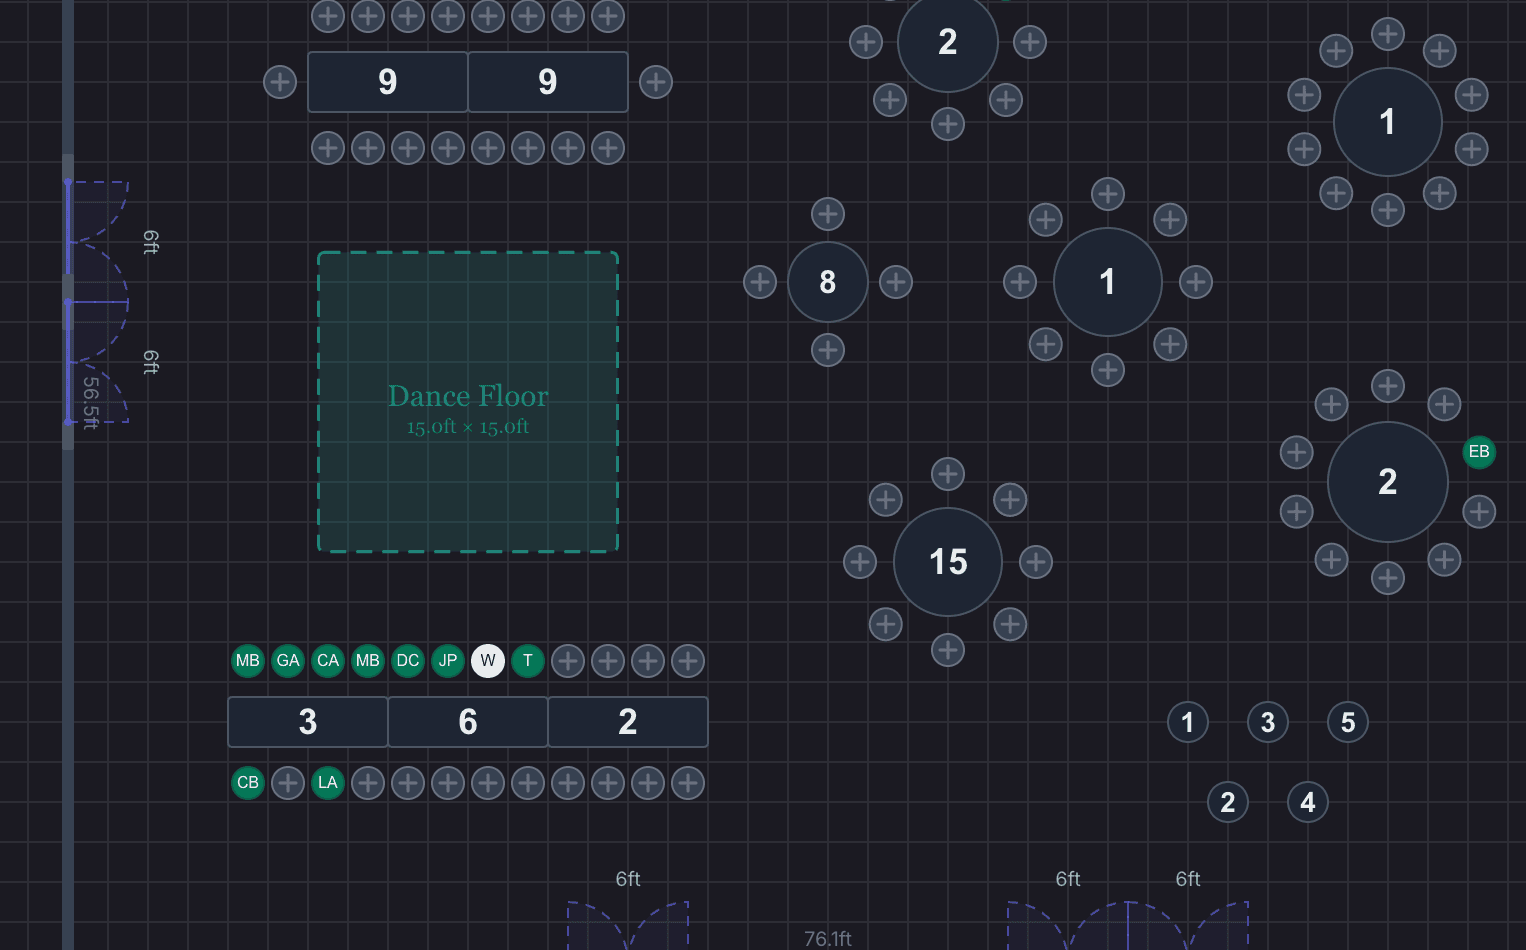1526x950 pixels.
Task: Add guest to empty seat between CB and LA
Action: [288, 783]
